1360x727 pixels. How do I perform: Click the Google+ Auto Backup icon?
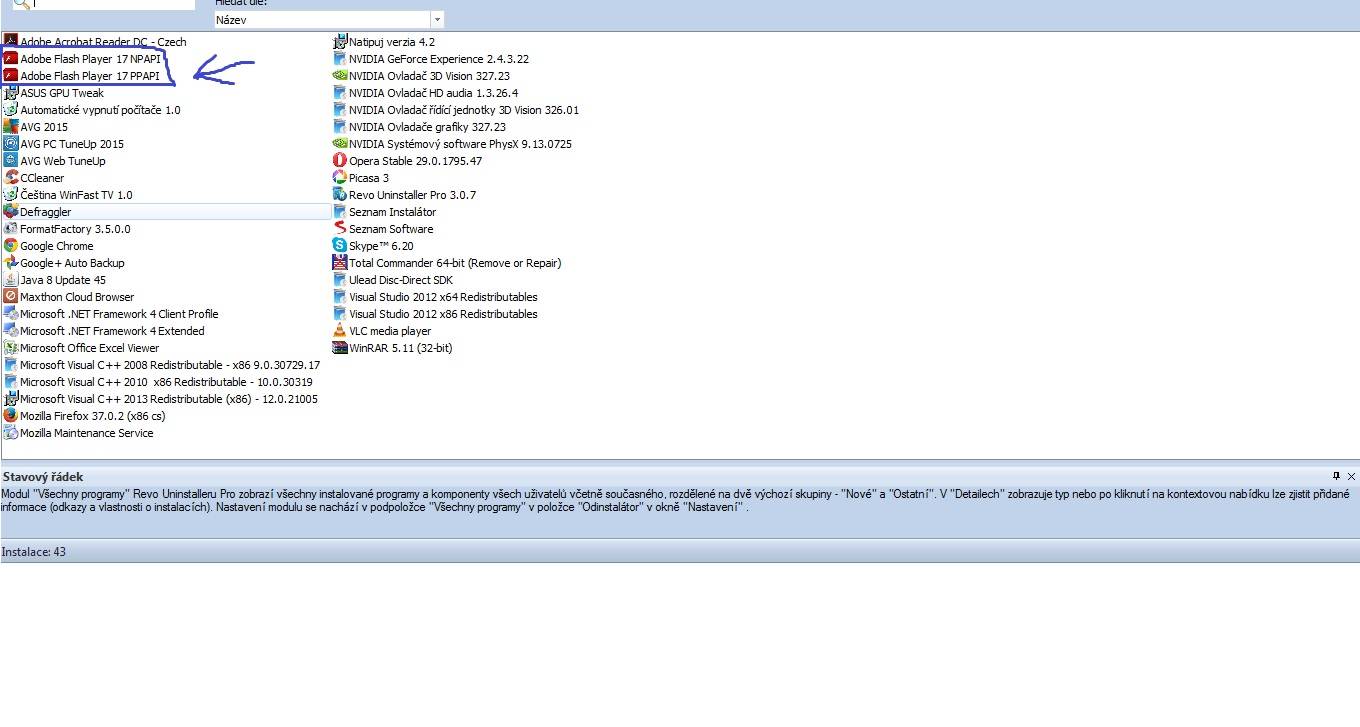pos(11,263)
